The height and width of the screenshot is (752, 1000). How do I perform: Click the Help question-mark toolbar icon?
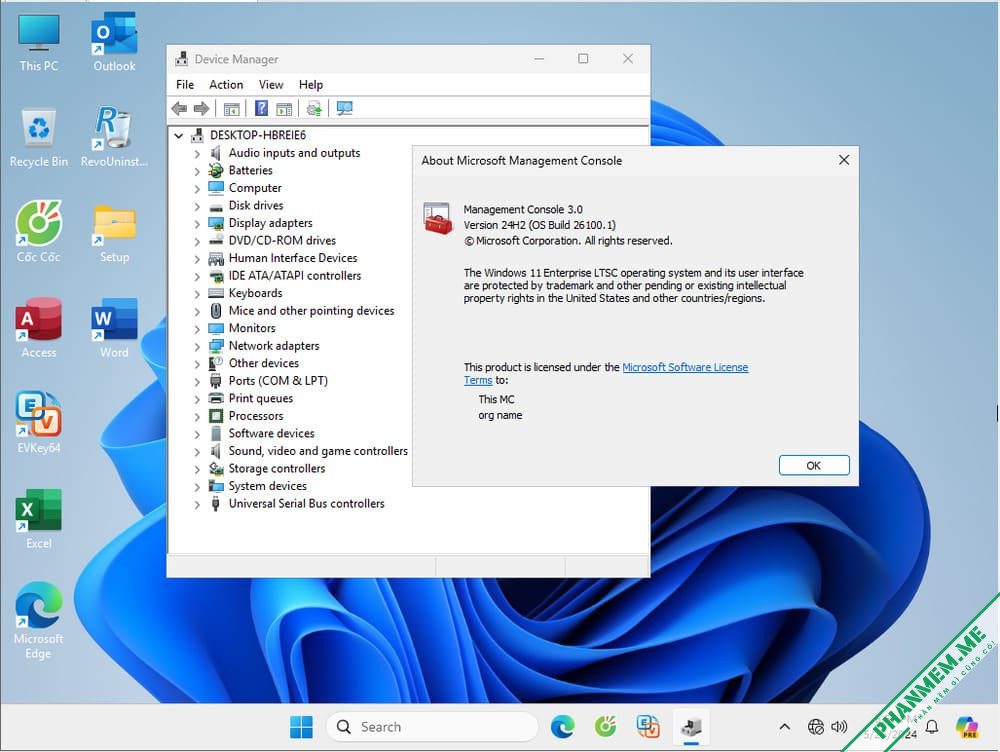pos(261,108)
